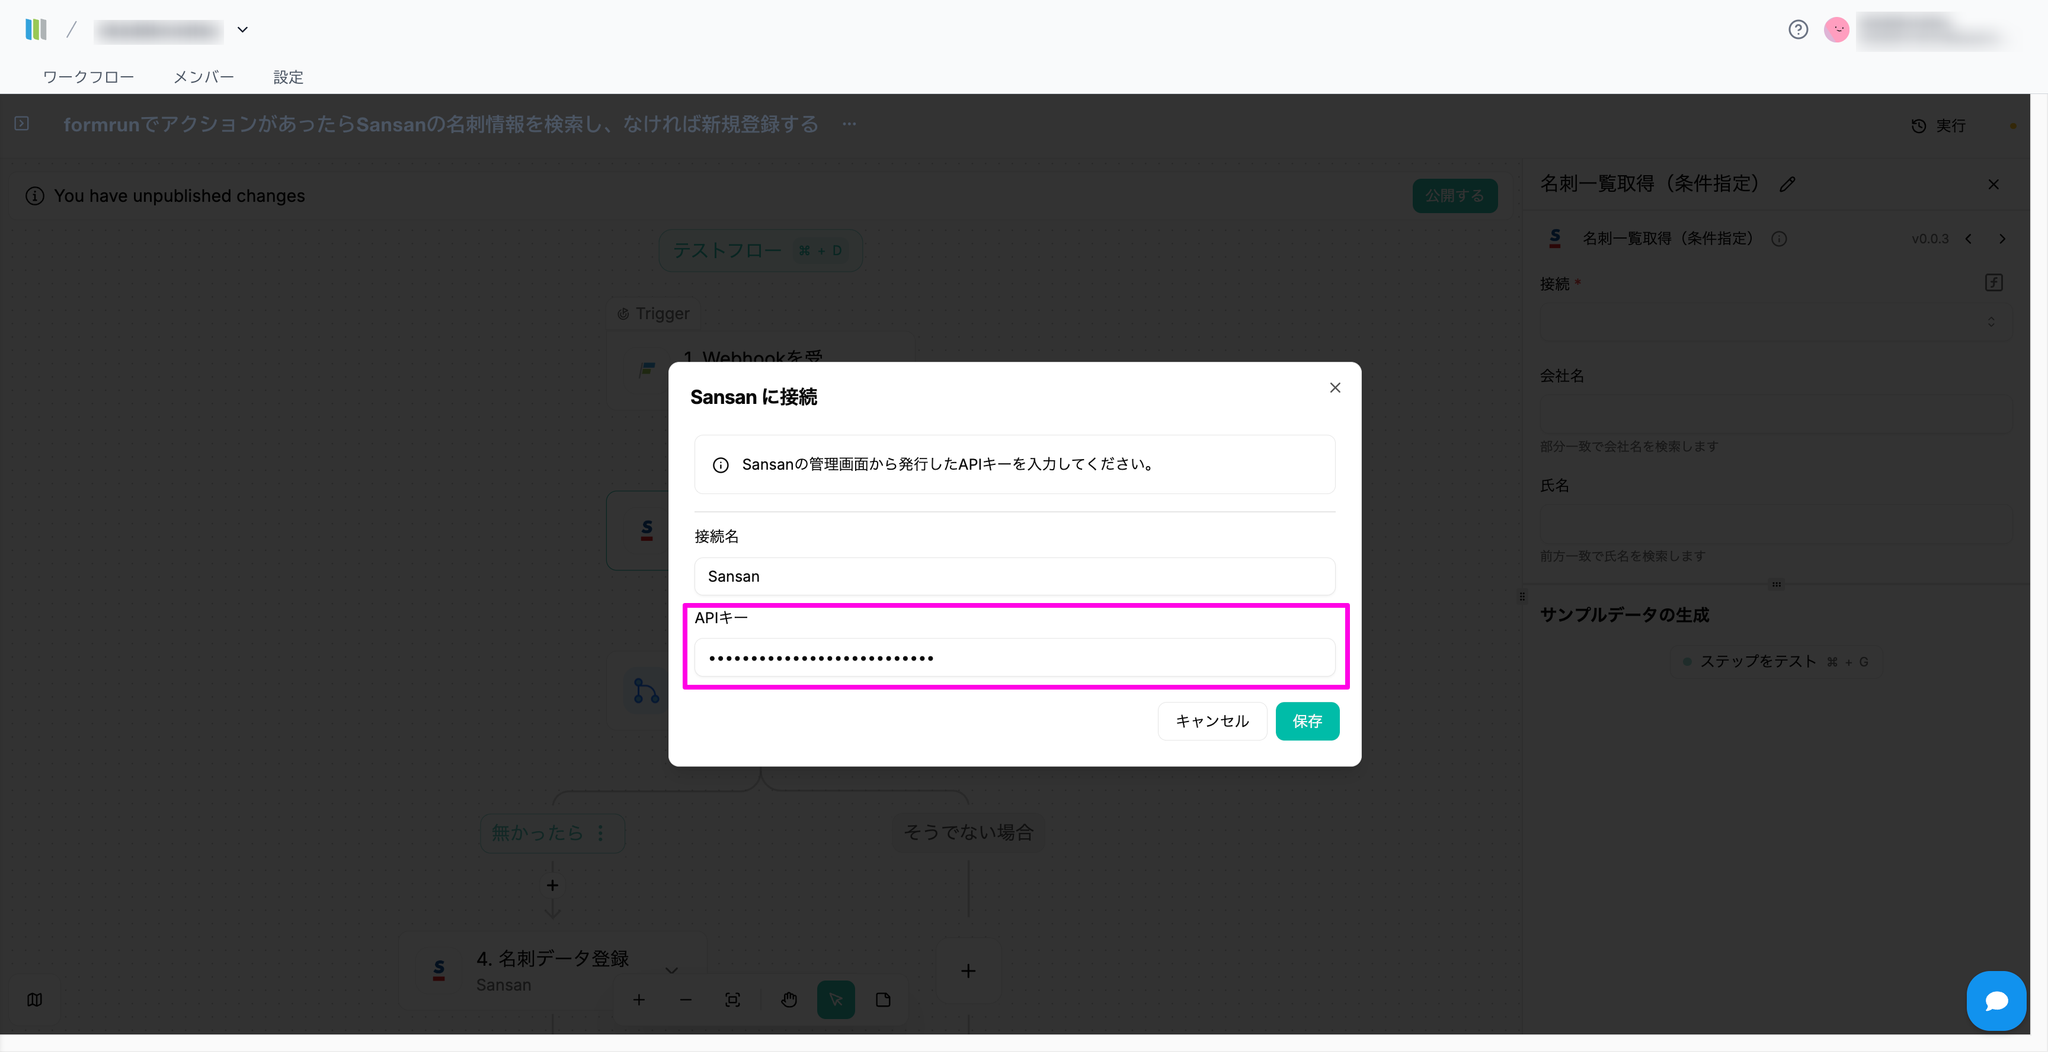
Task: Close the Sansan に接続 dialog
Action: point(1335,388)
